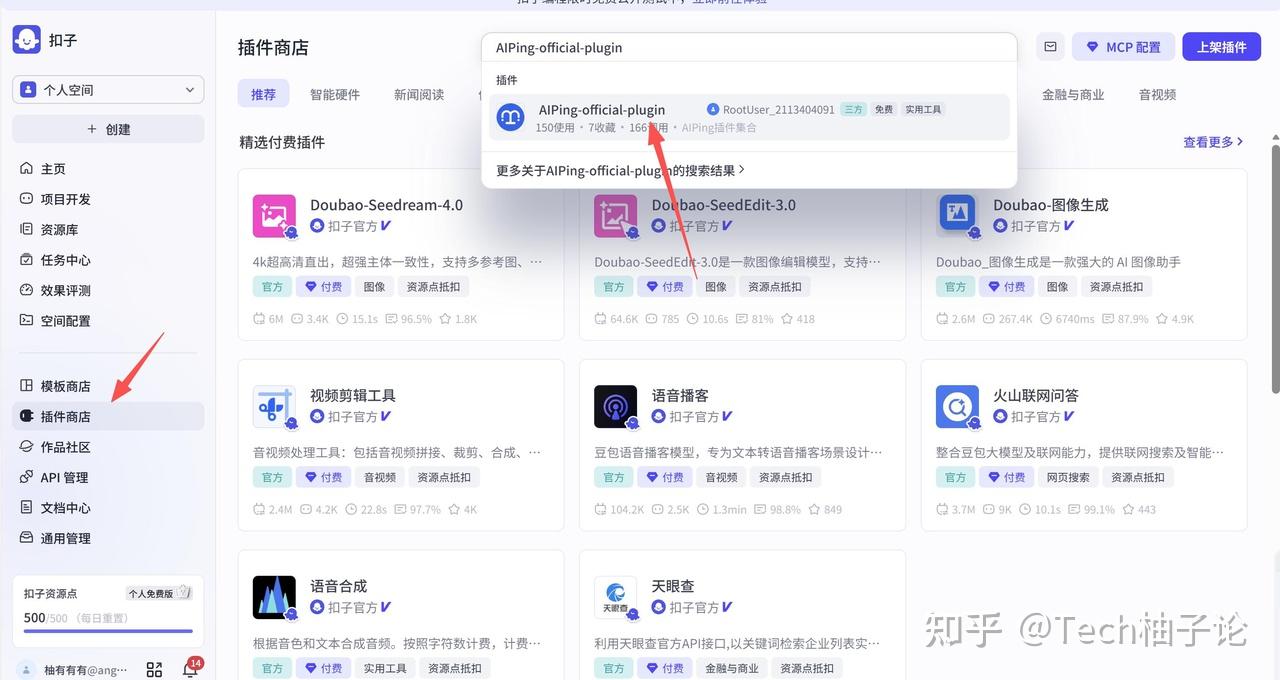1280x680 pixels.
Task: Click the 查看更多 link
Action: pos(1213,142)
